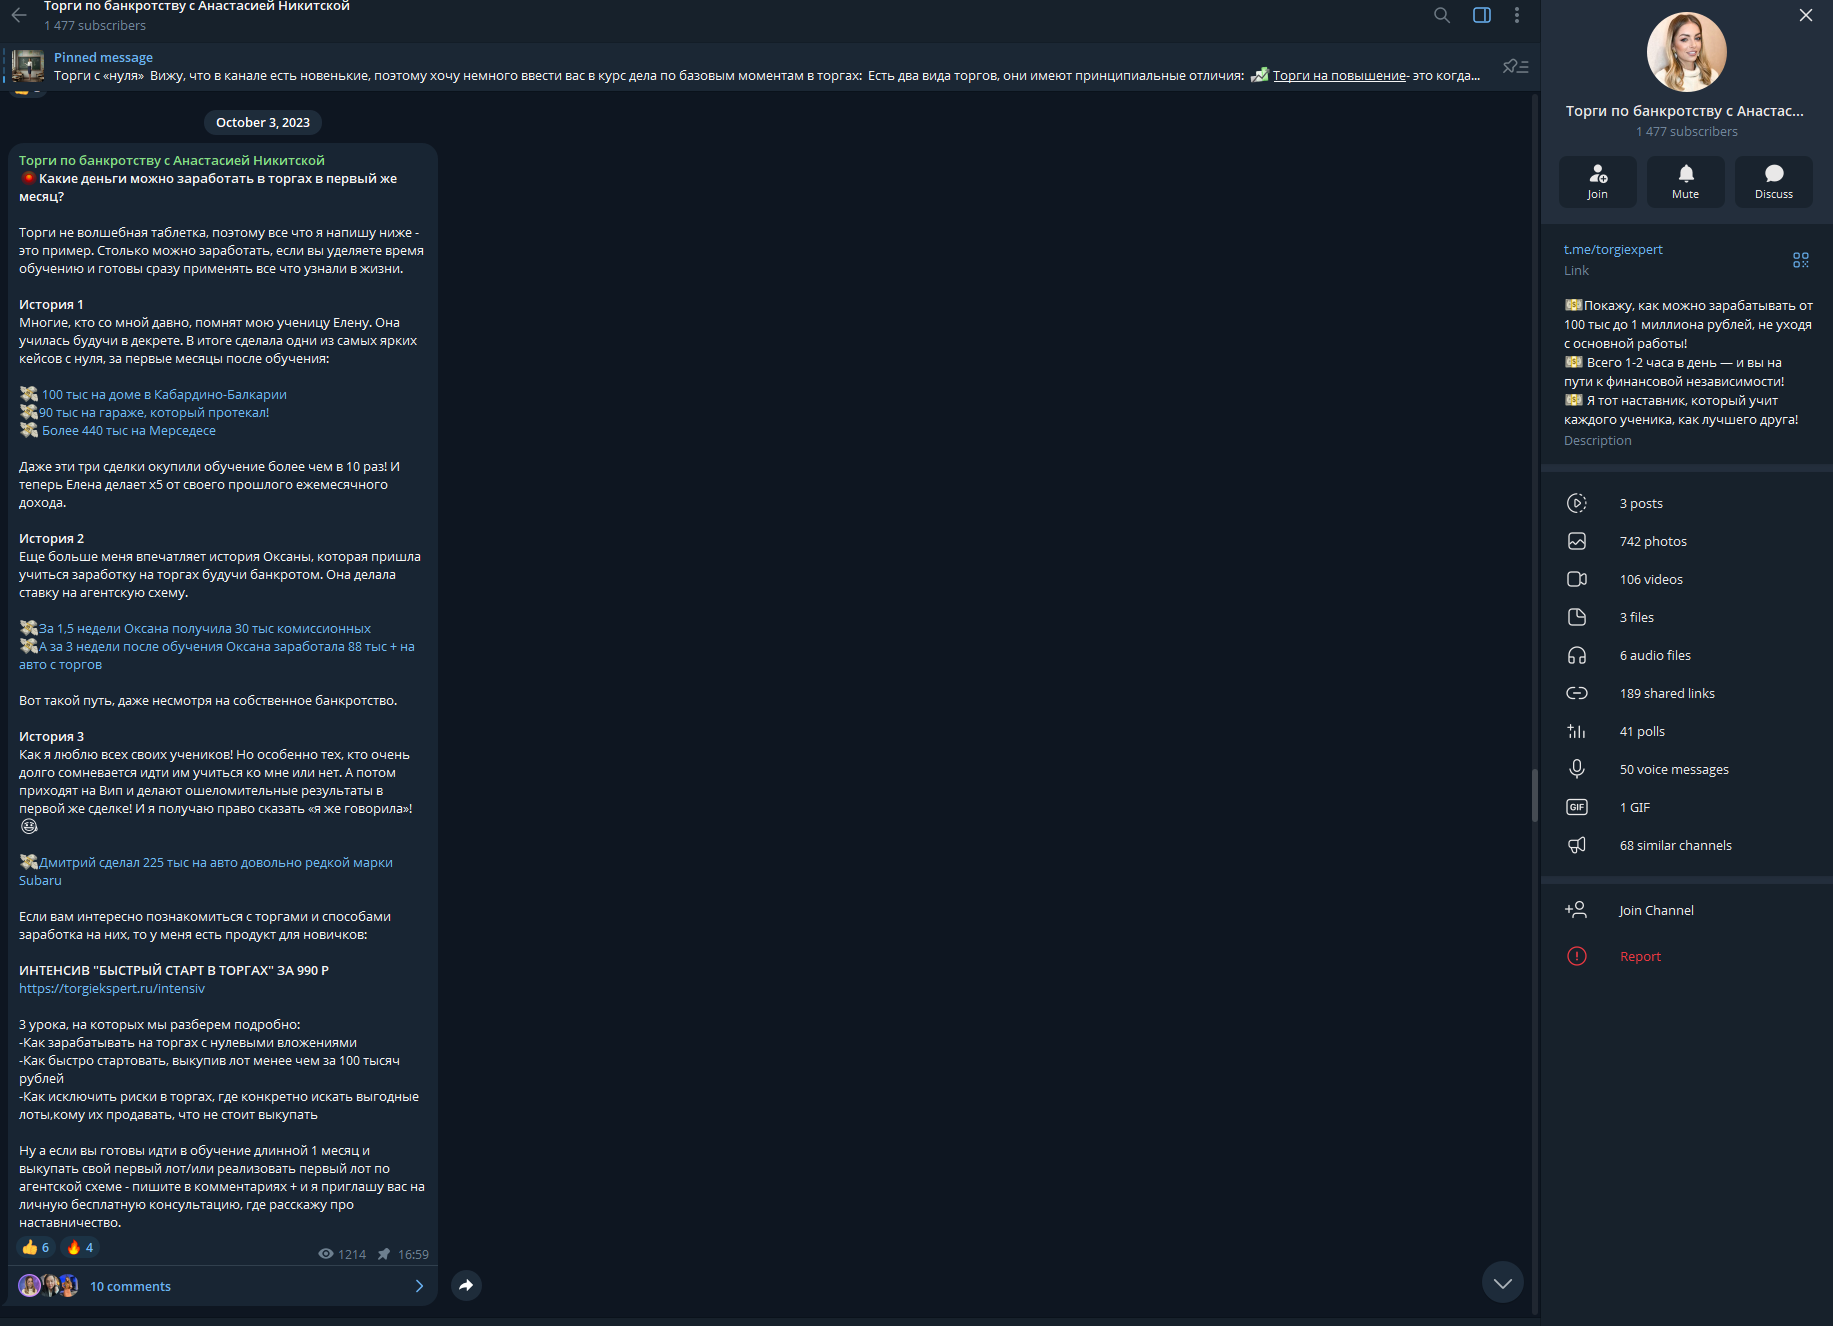Jump to bottom with the down arrow button
1833x1326 pixels.
(1502, 1282)
